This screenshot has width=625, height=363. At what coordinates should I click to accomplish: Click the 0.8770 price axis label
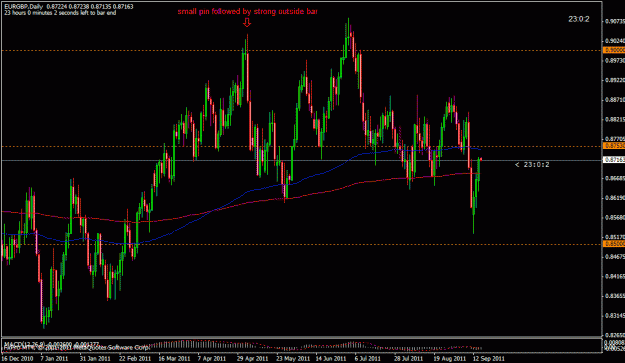click(x=615, y=139)
